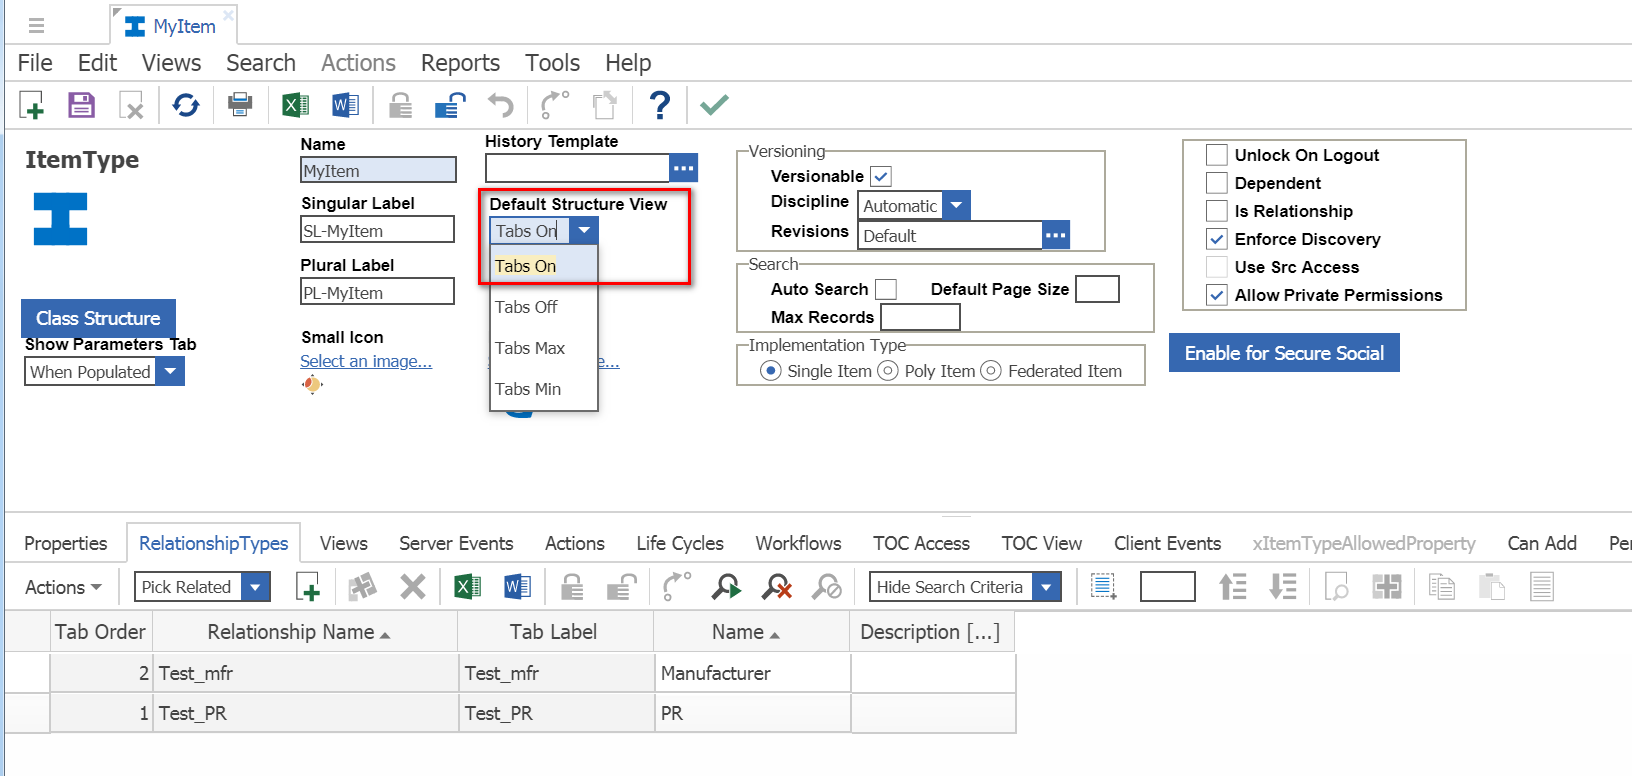Open the Reports menu

[460, 63]
